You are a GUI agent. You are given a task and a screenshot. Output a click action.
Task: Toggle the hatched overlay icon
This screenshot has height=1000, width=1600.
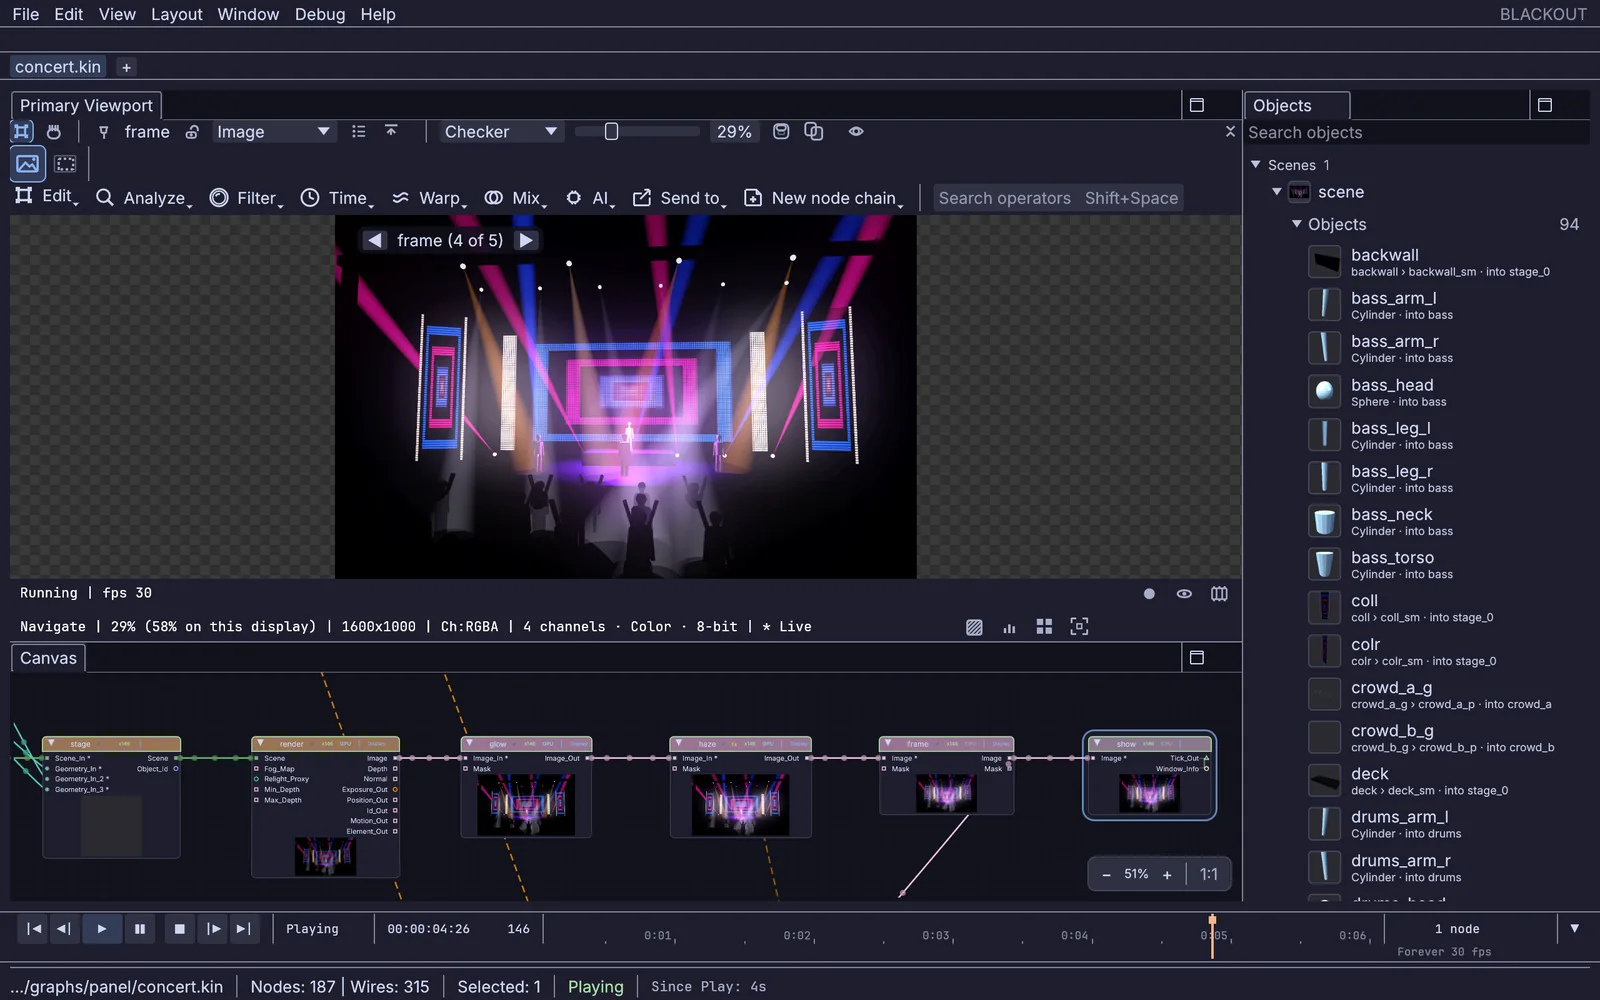pyautogui.click(x=974, y=627)
